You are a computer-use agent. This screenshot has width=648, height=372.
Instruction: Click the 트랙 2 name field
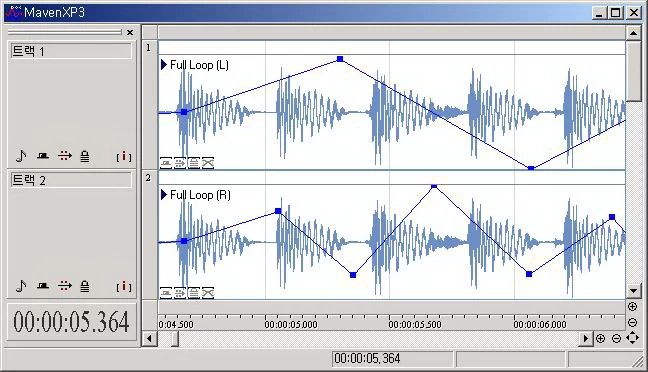click(x=71, y=180)
